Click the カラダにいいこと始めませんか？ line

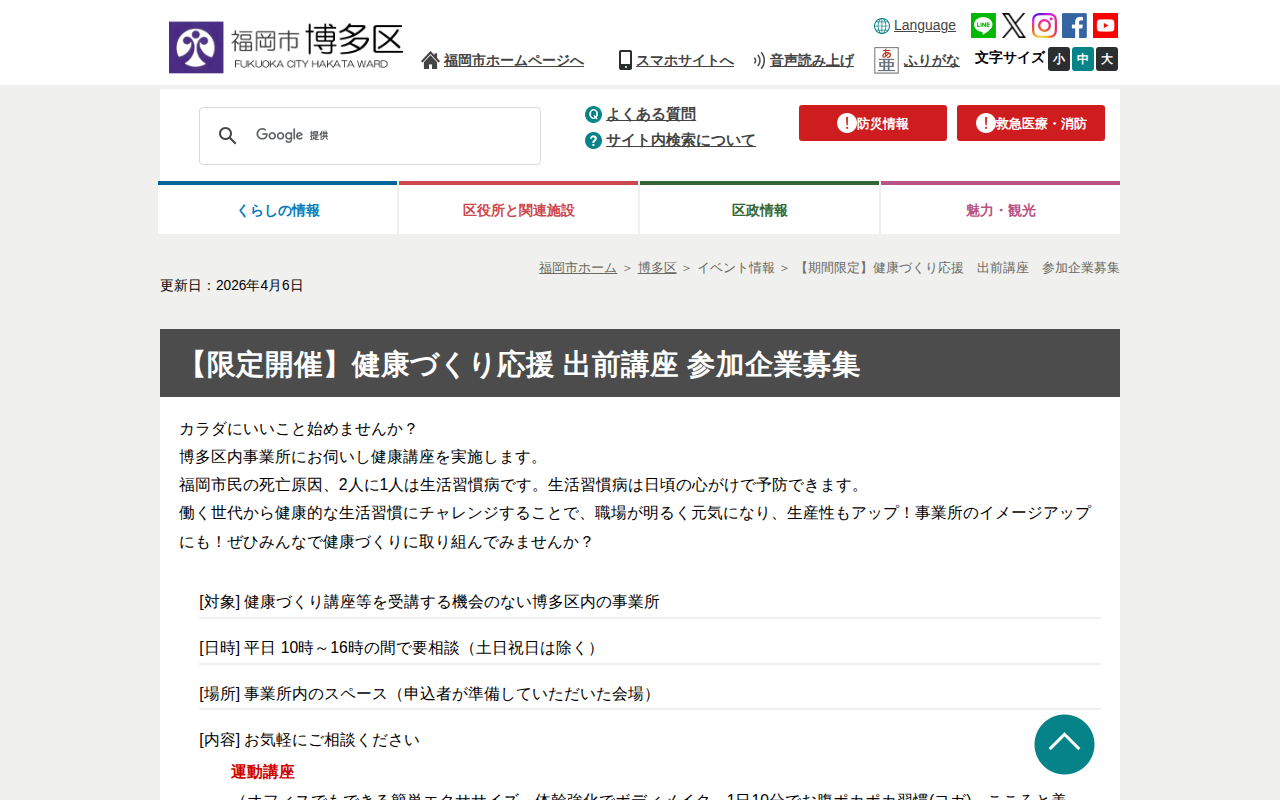pos(298,429)
